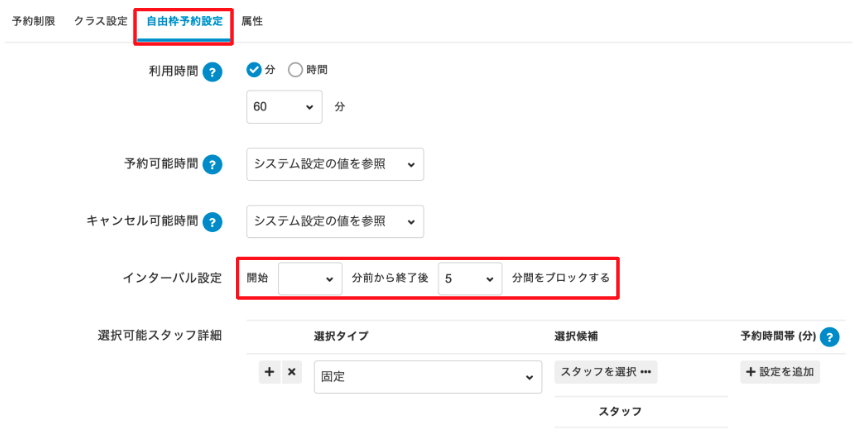Show help for キャンセル可能時間

point(212,221)
